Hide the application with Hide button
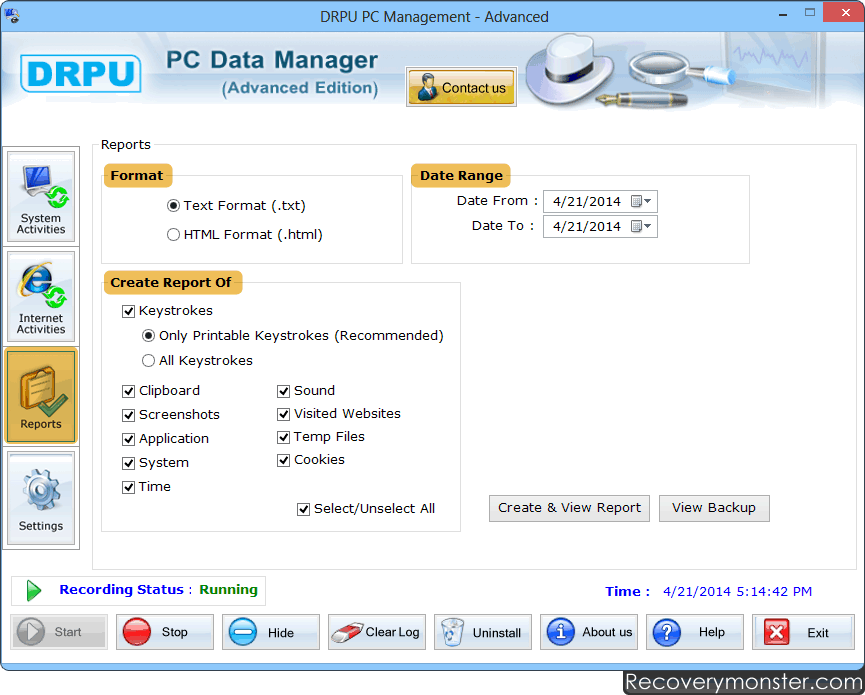Viewport: 865px width, 695px height. tap(271, 632)
